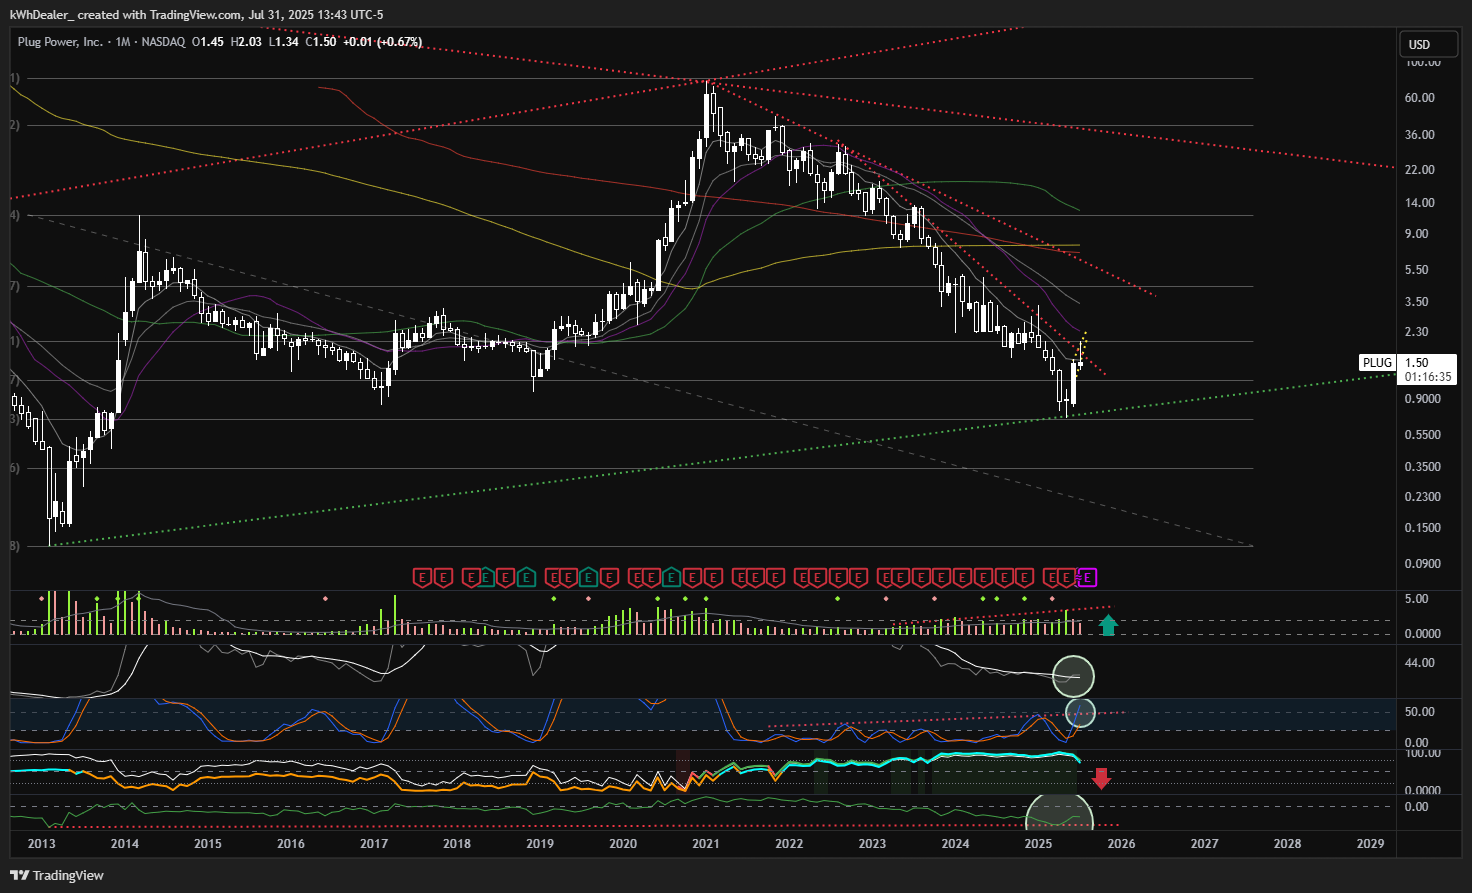
Task: Click the 2020 label on the time axis
Action: [623, 844]
